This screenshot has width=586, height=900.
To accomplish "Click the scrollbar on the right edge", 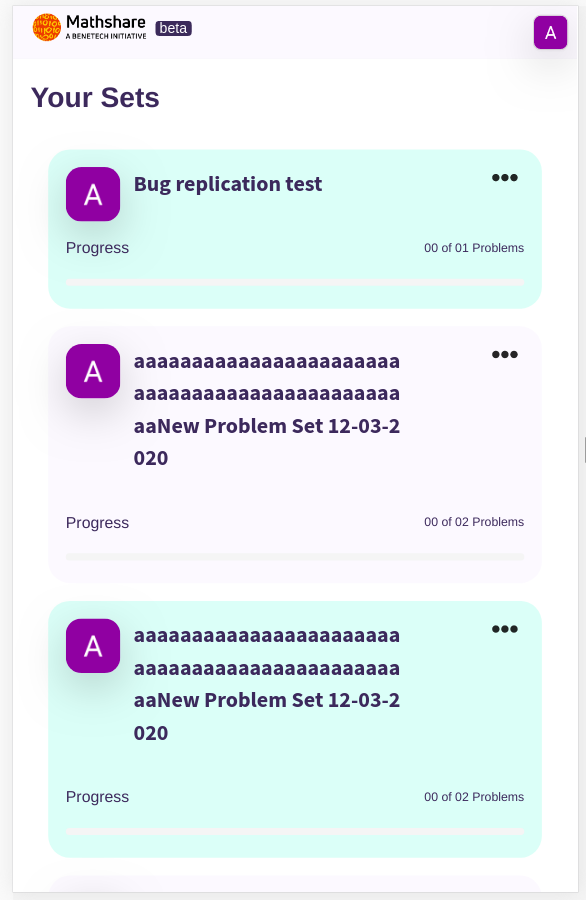I will point(583,450).
